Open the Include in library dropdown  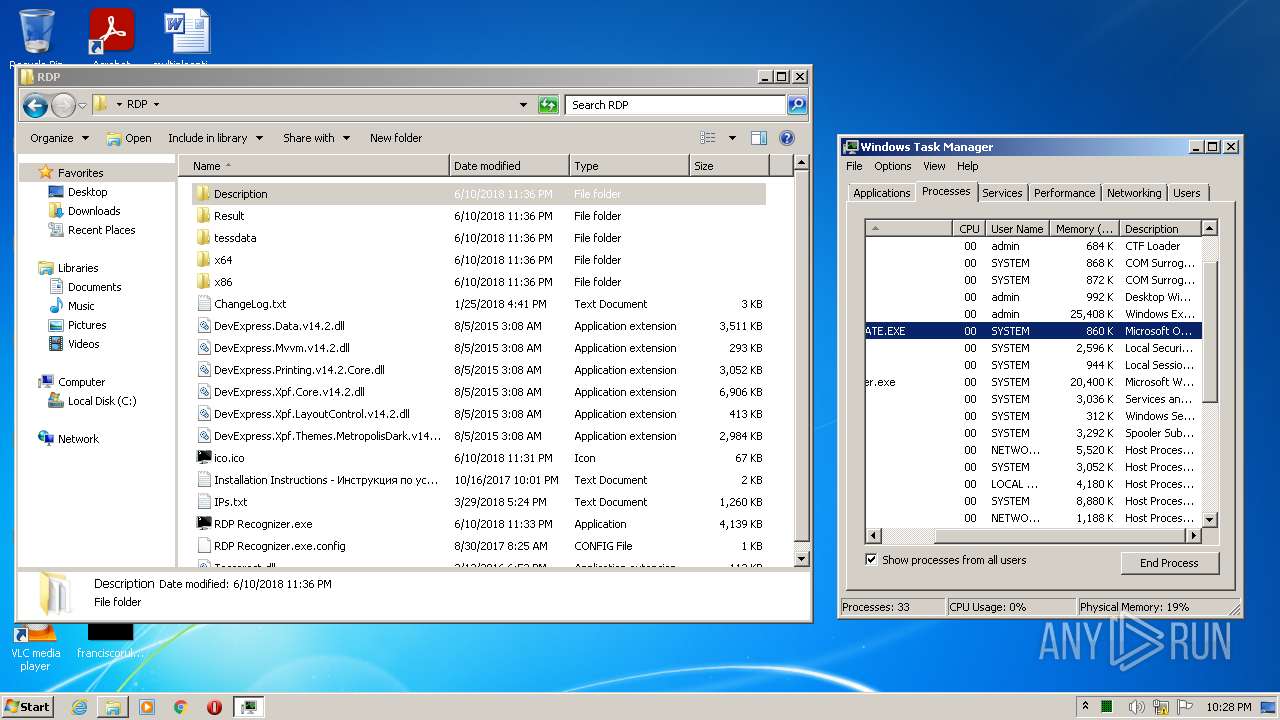[215, 138]
